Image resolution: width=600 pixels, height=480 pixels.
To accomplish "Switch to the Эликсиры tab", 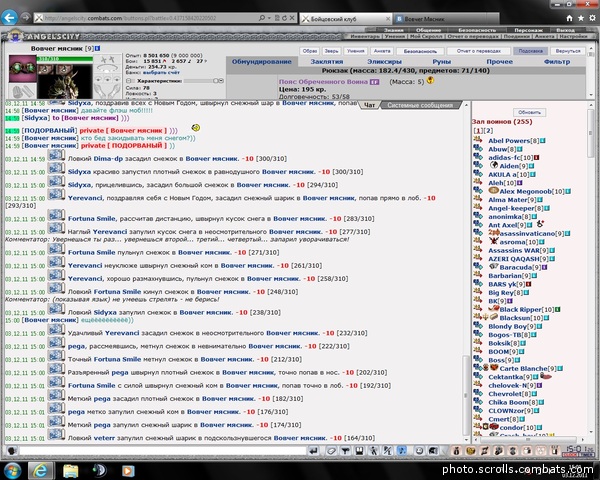I will pyautogui.click(x=384, y=62).
